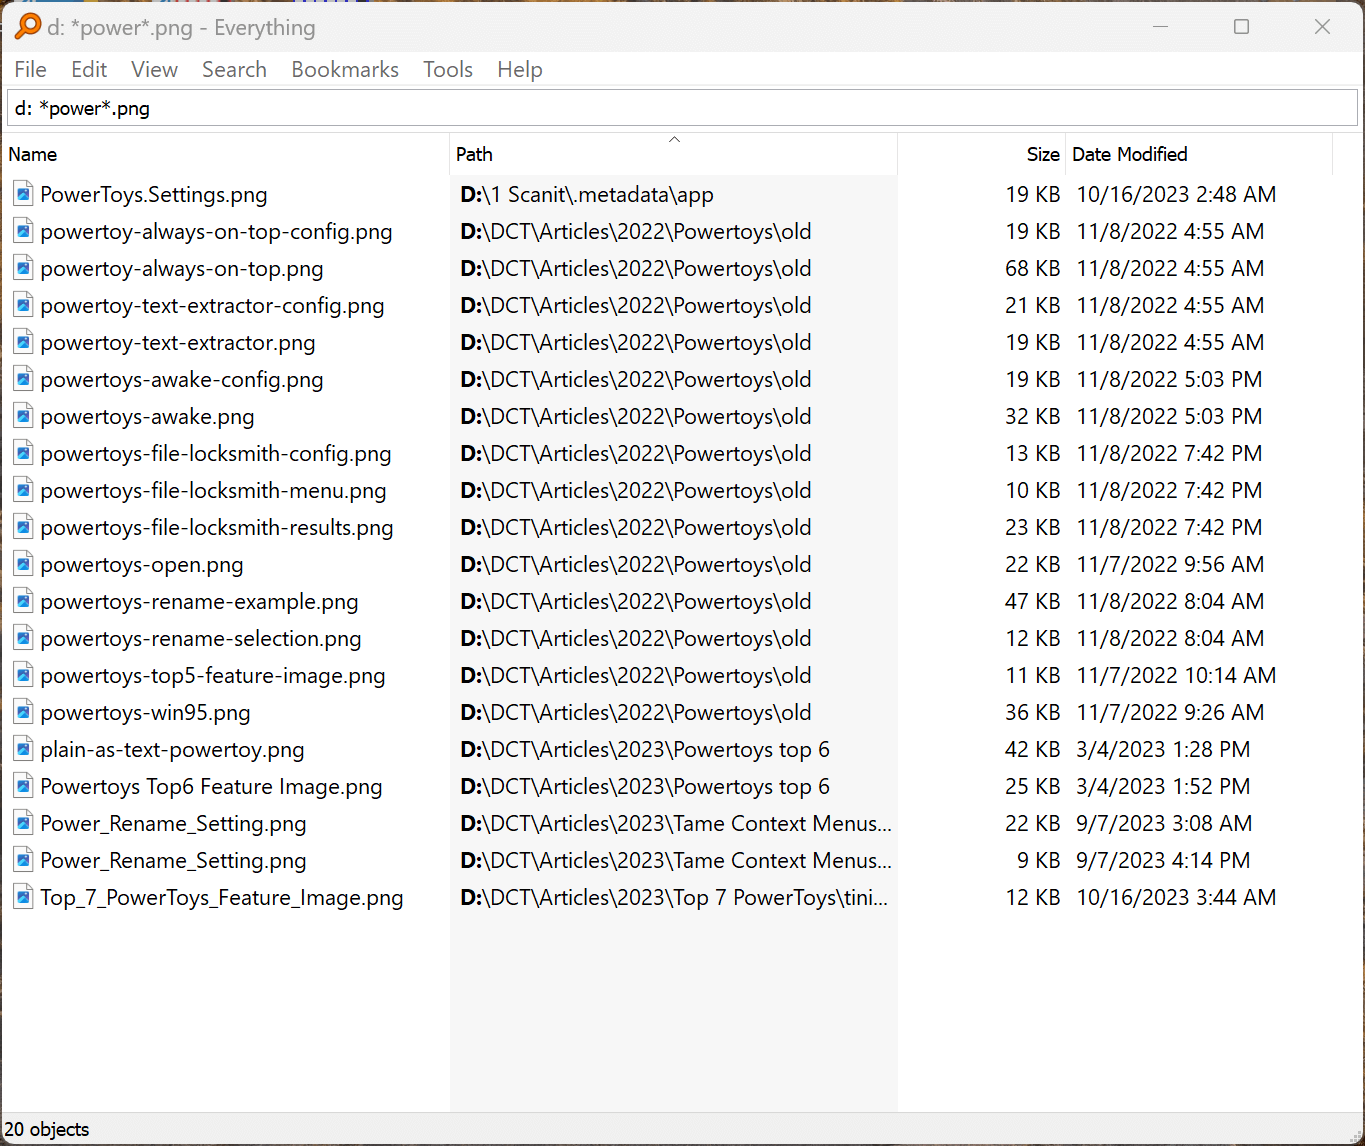Click the icon beside powertoys-top5-feature-image.png
This screenshot has height=1146, width=1365.
tap(23, 675)
